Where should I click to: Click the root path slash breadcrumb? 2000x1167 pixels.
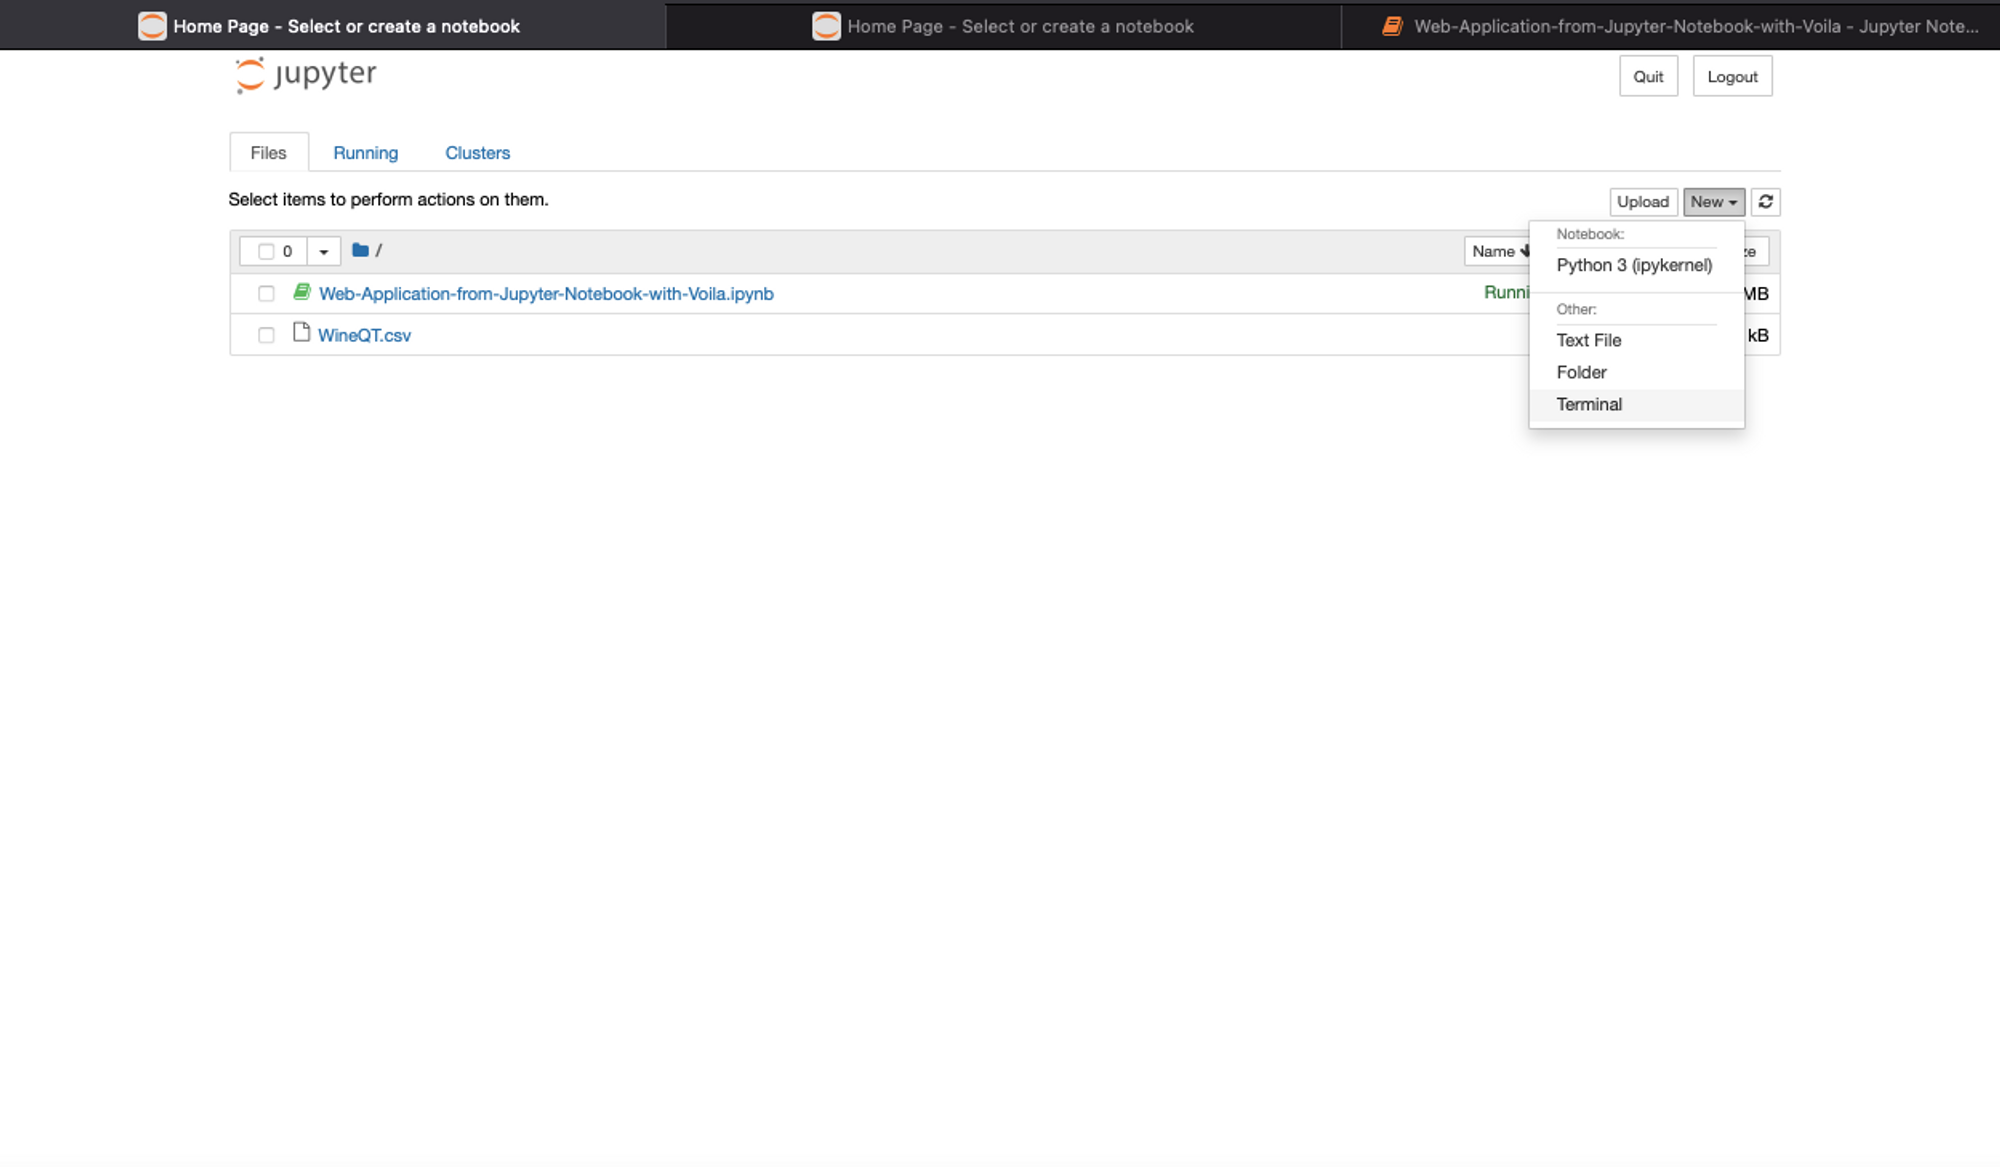coord(379,250)
